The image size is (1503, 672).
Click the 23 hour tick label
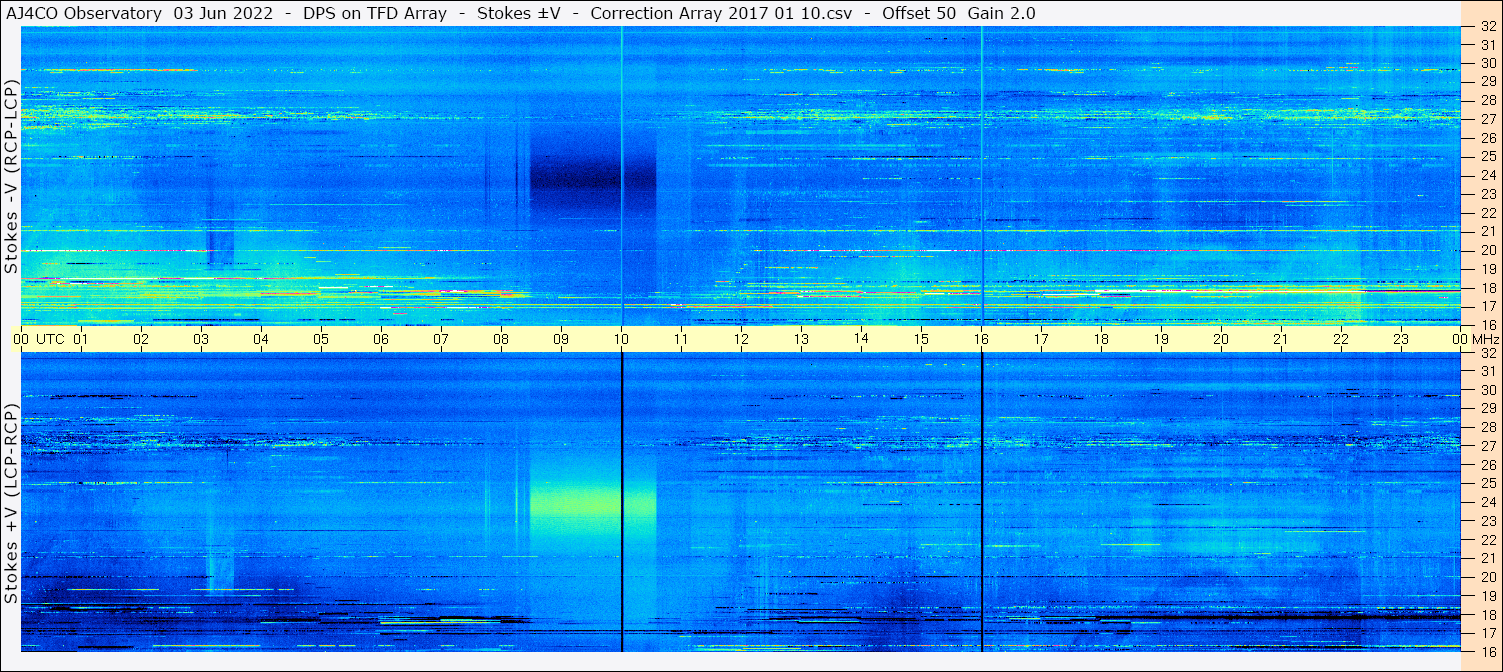pyautogui.click(x=1401, y=339)
